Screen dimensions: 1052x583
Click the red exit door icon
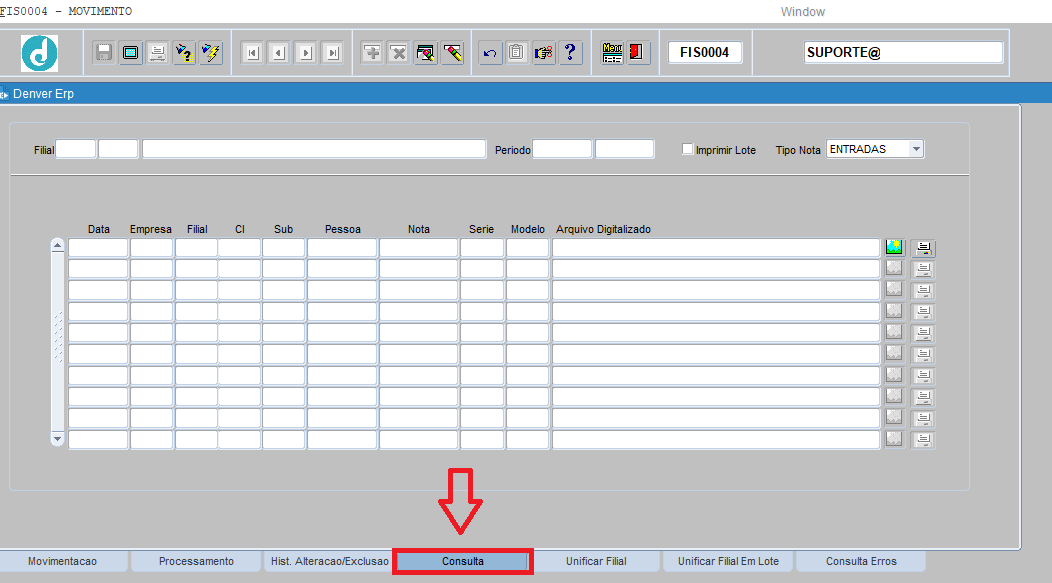tap(636, 52)
